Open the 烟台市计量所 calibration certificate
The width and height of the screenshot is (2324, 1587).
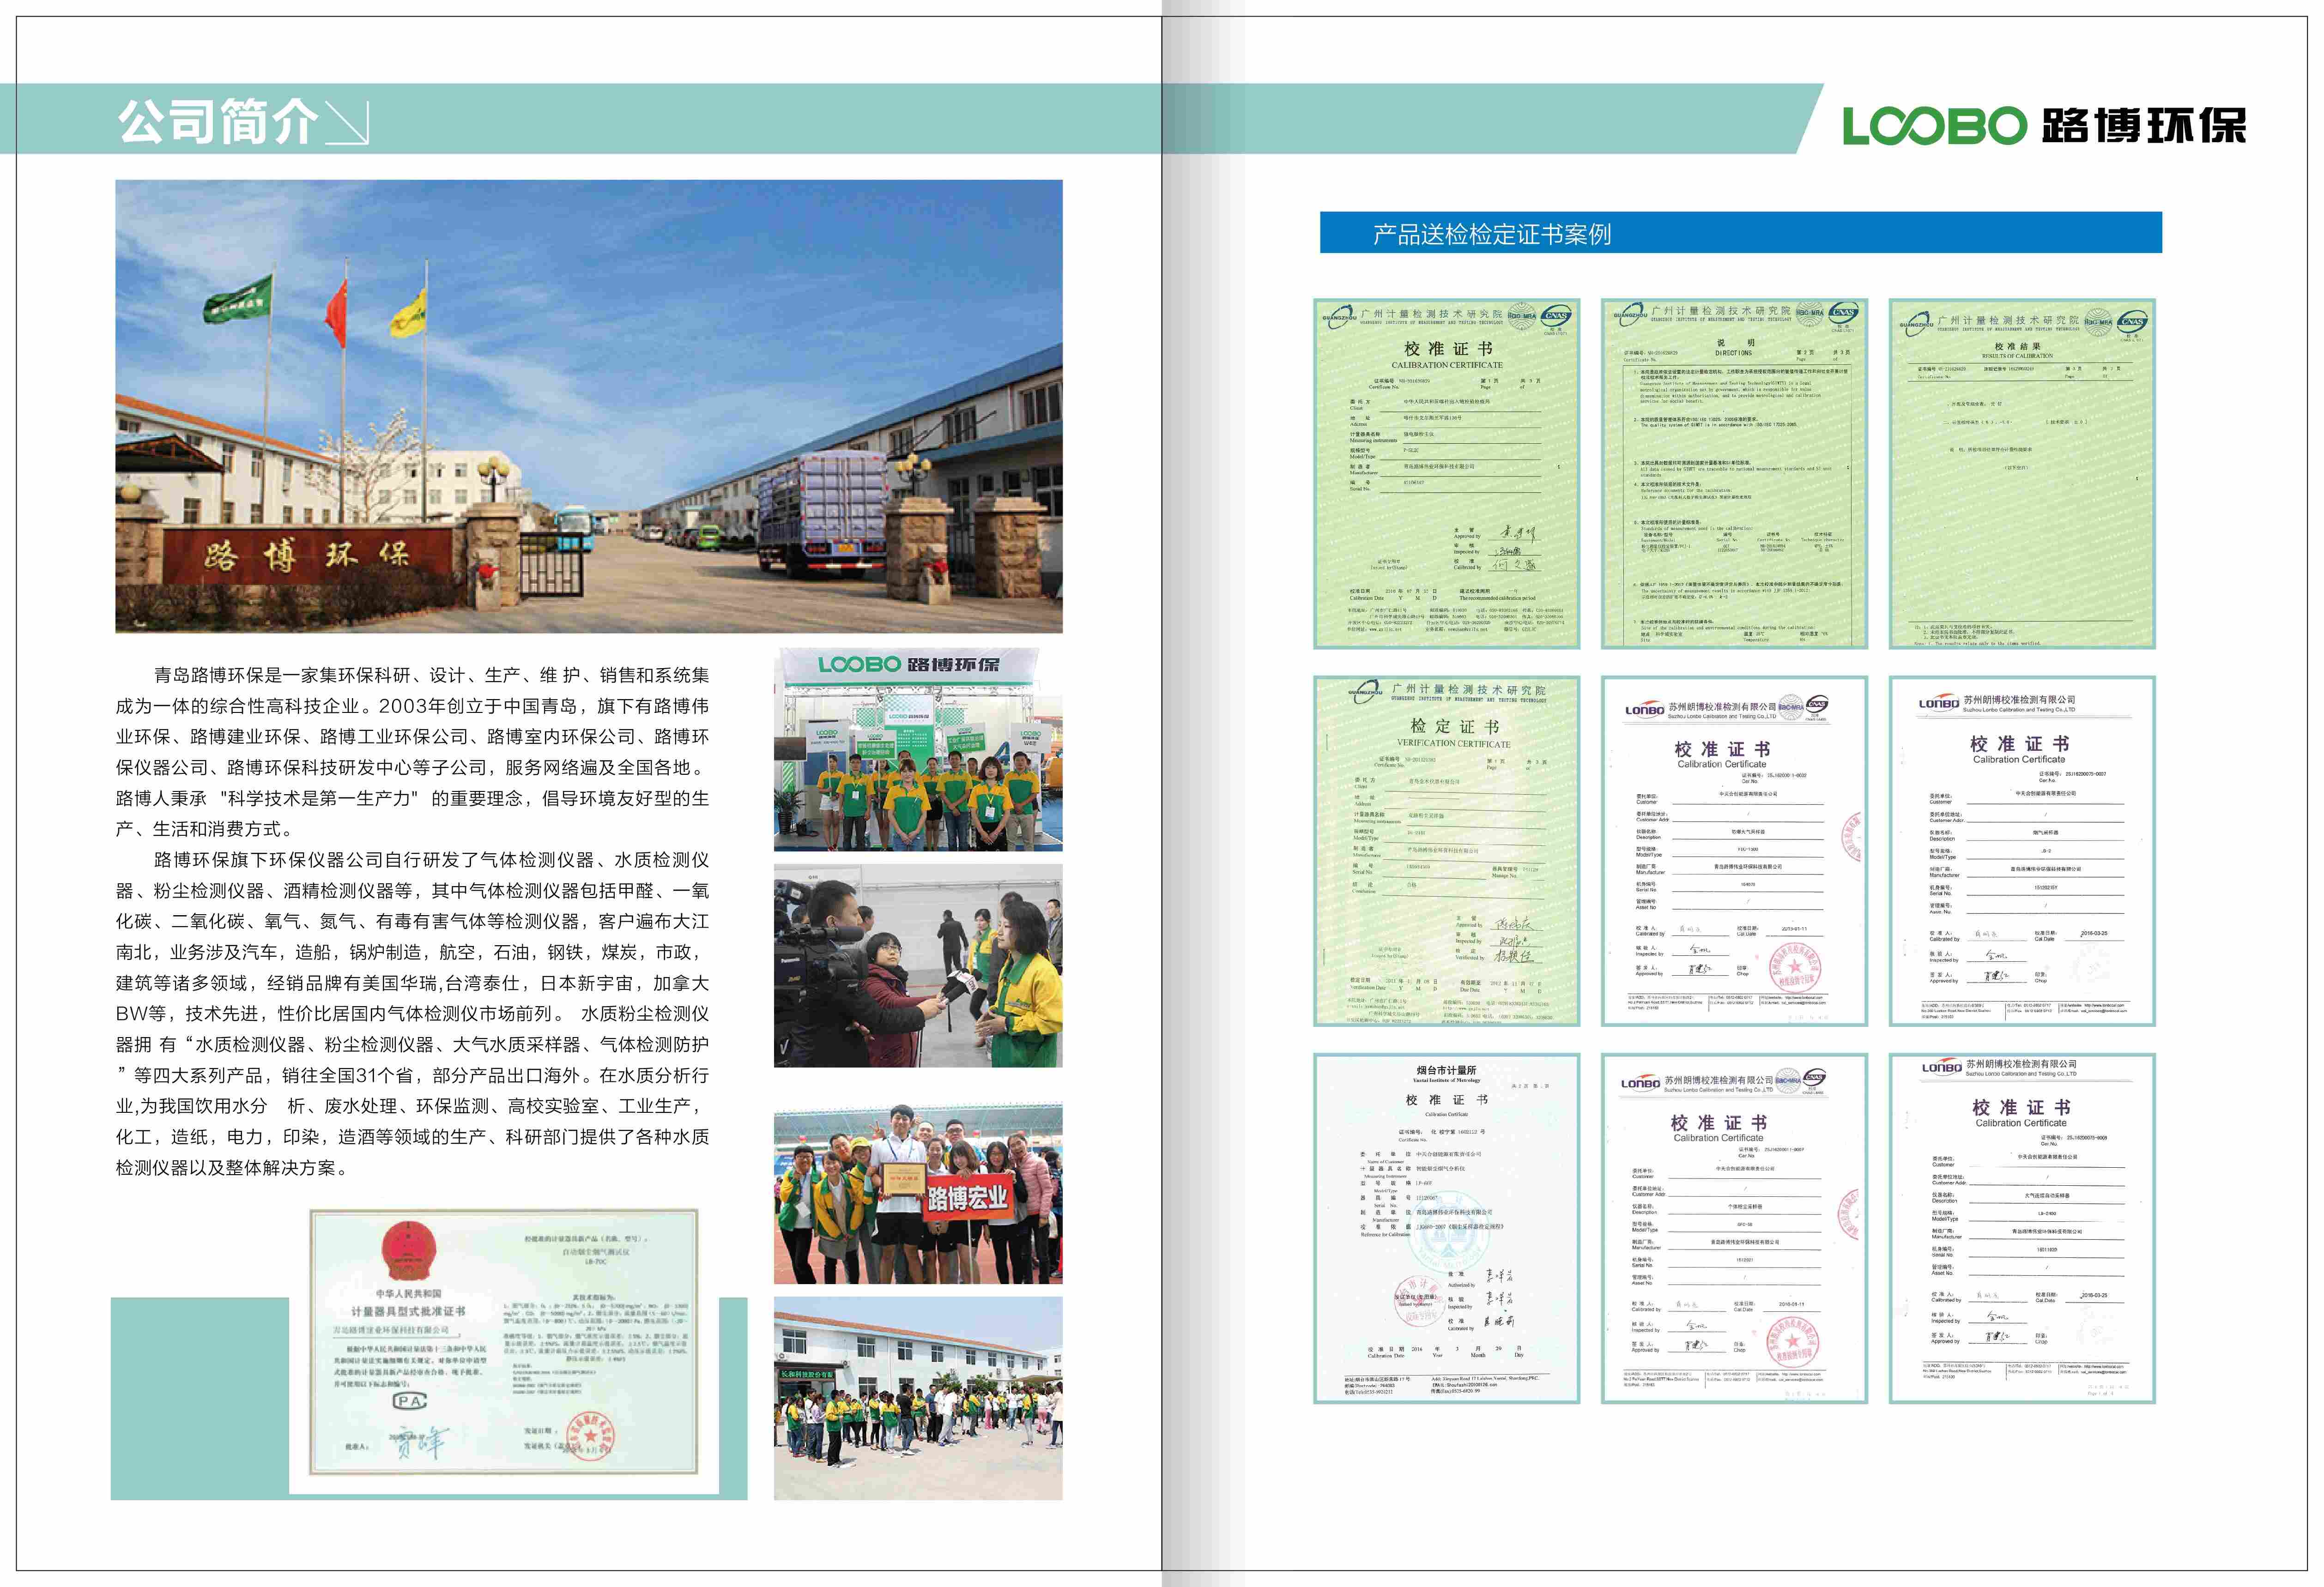coord(1446,1228)
